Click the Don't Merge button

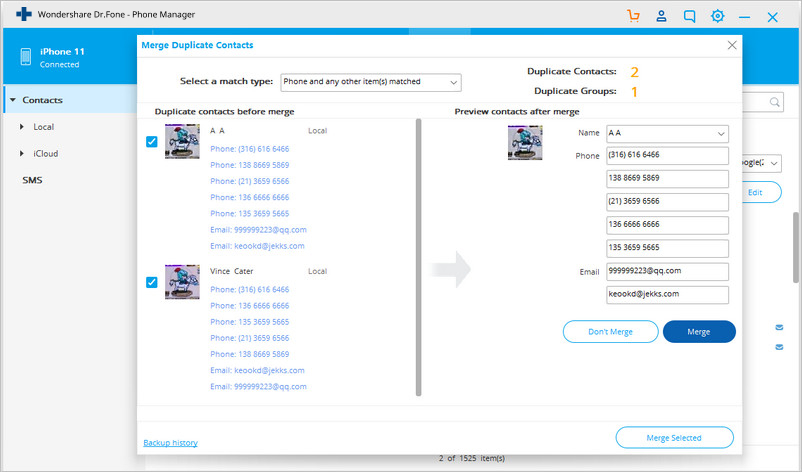[x=610, y=332]
